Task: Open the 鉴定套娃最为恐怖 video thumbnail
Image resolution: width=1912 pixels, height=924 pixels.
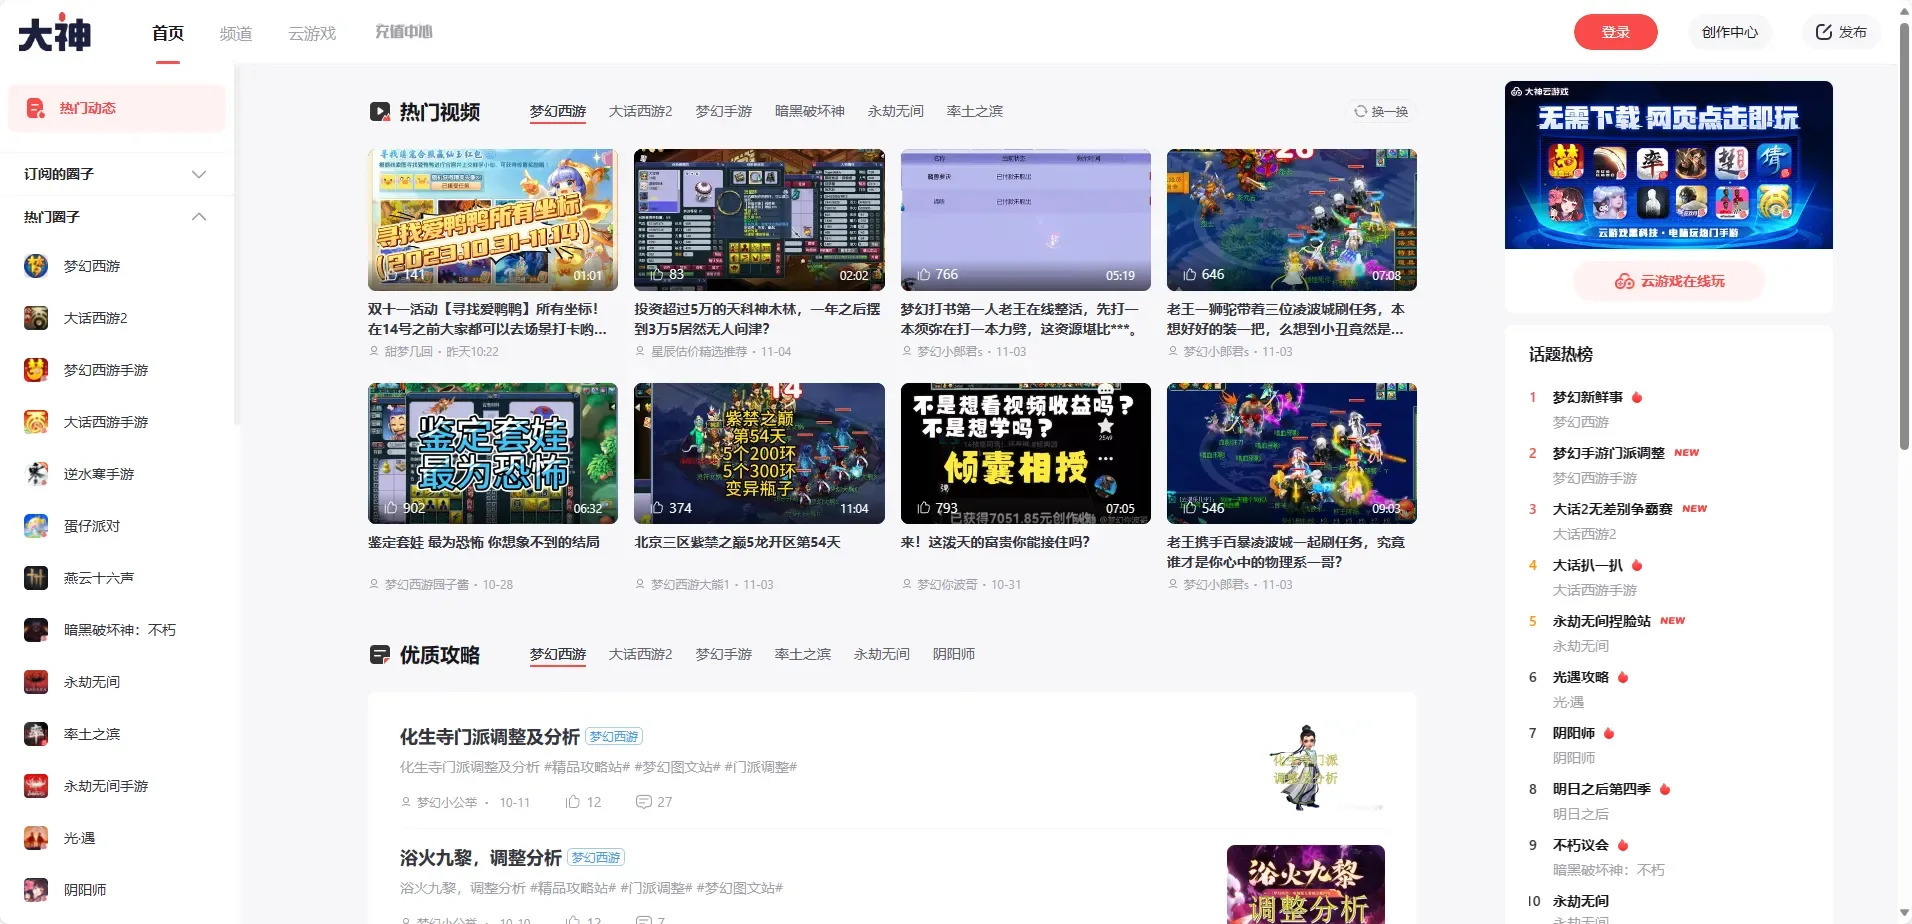Action: click(493, 453)
